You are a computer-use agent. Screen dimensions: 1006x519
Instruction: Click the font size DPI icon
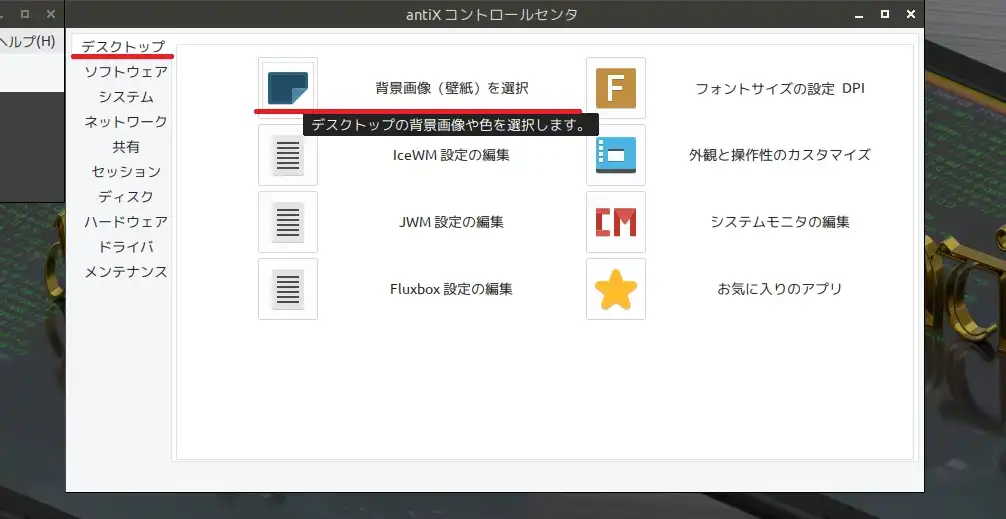coord(616,88)
